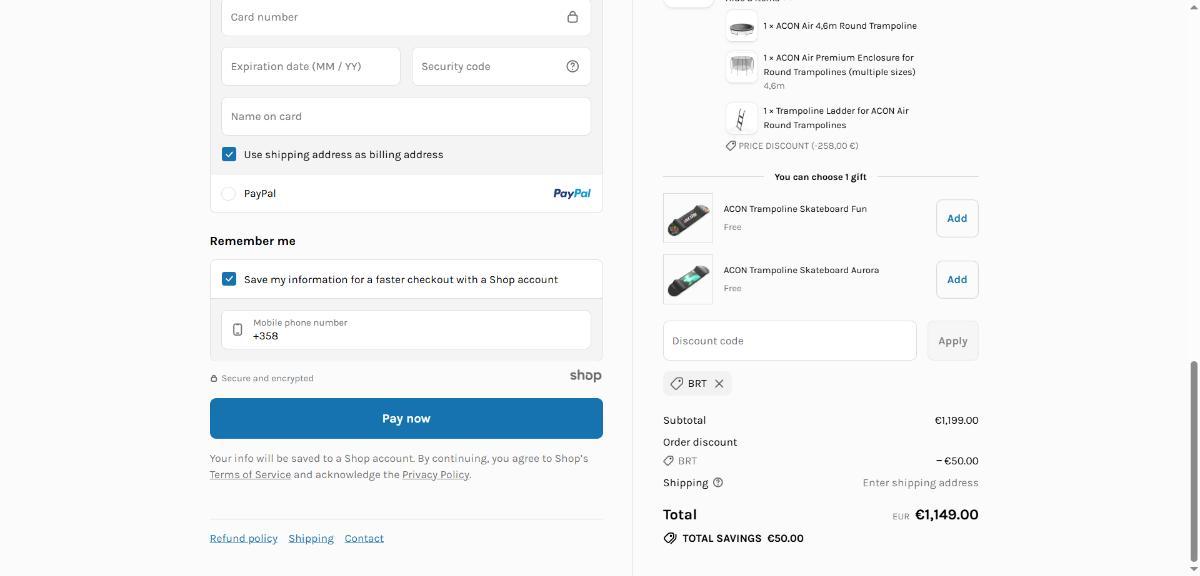Screen dimensions: 1200x576
Task: Add the Skateboard Aurora free gift
Action: [x=957, y=280]
